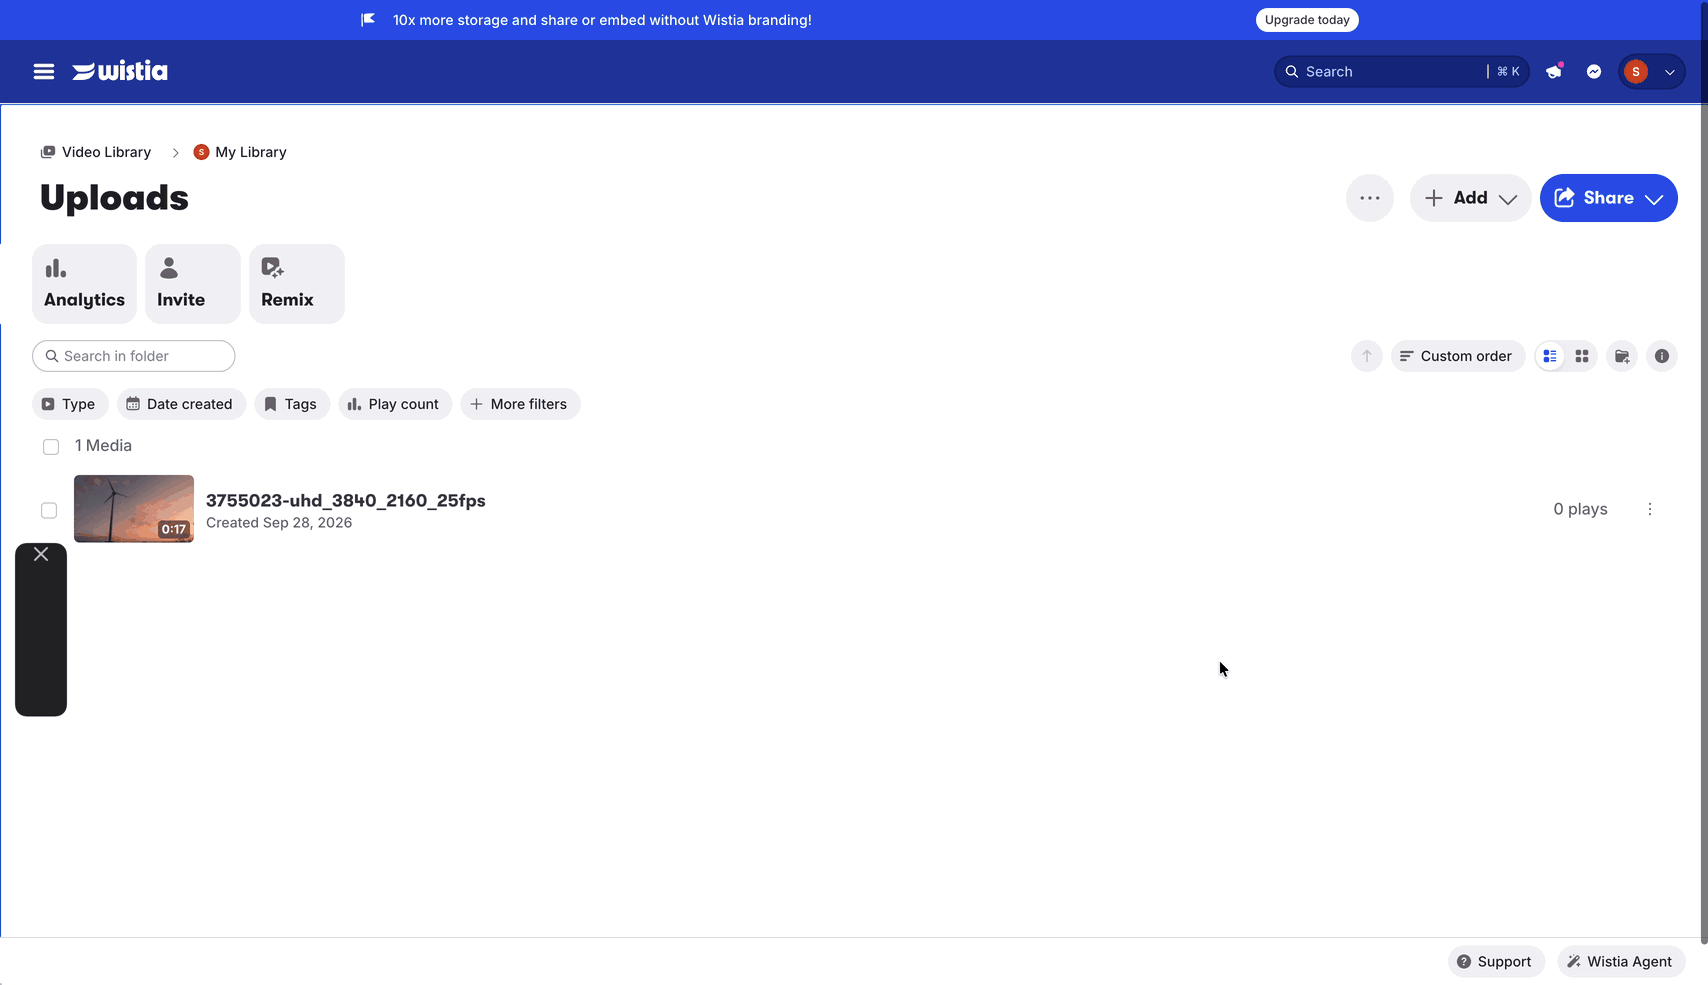This screenshot has height=985, width=1708.
Task: Expand the Add dropdown
Action: point(1470,198)
